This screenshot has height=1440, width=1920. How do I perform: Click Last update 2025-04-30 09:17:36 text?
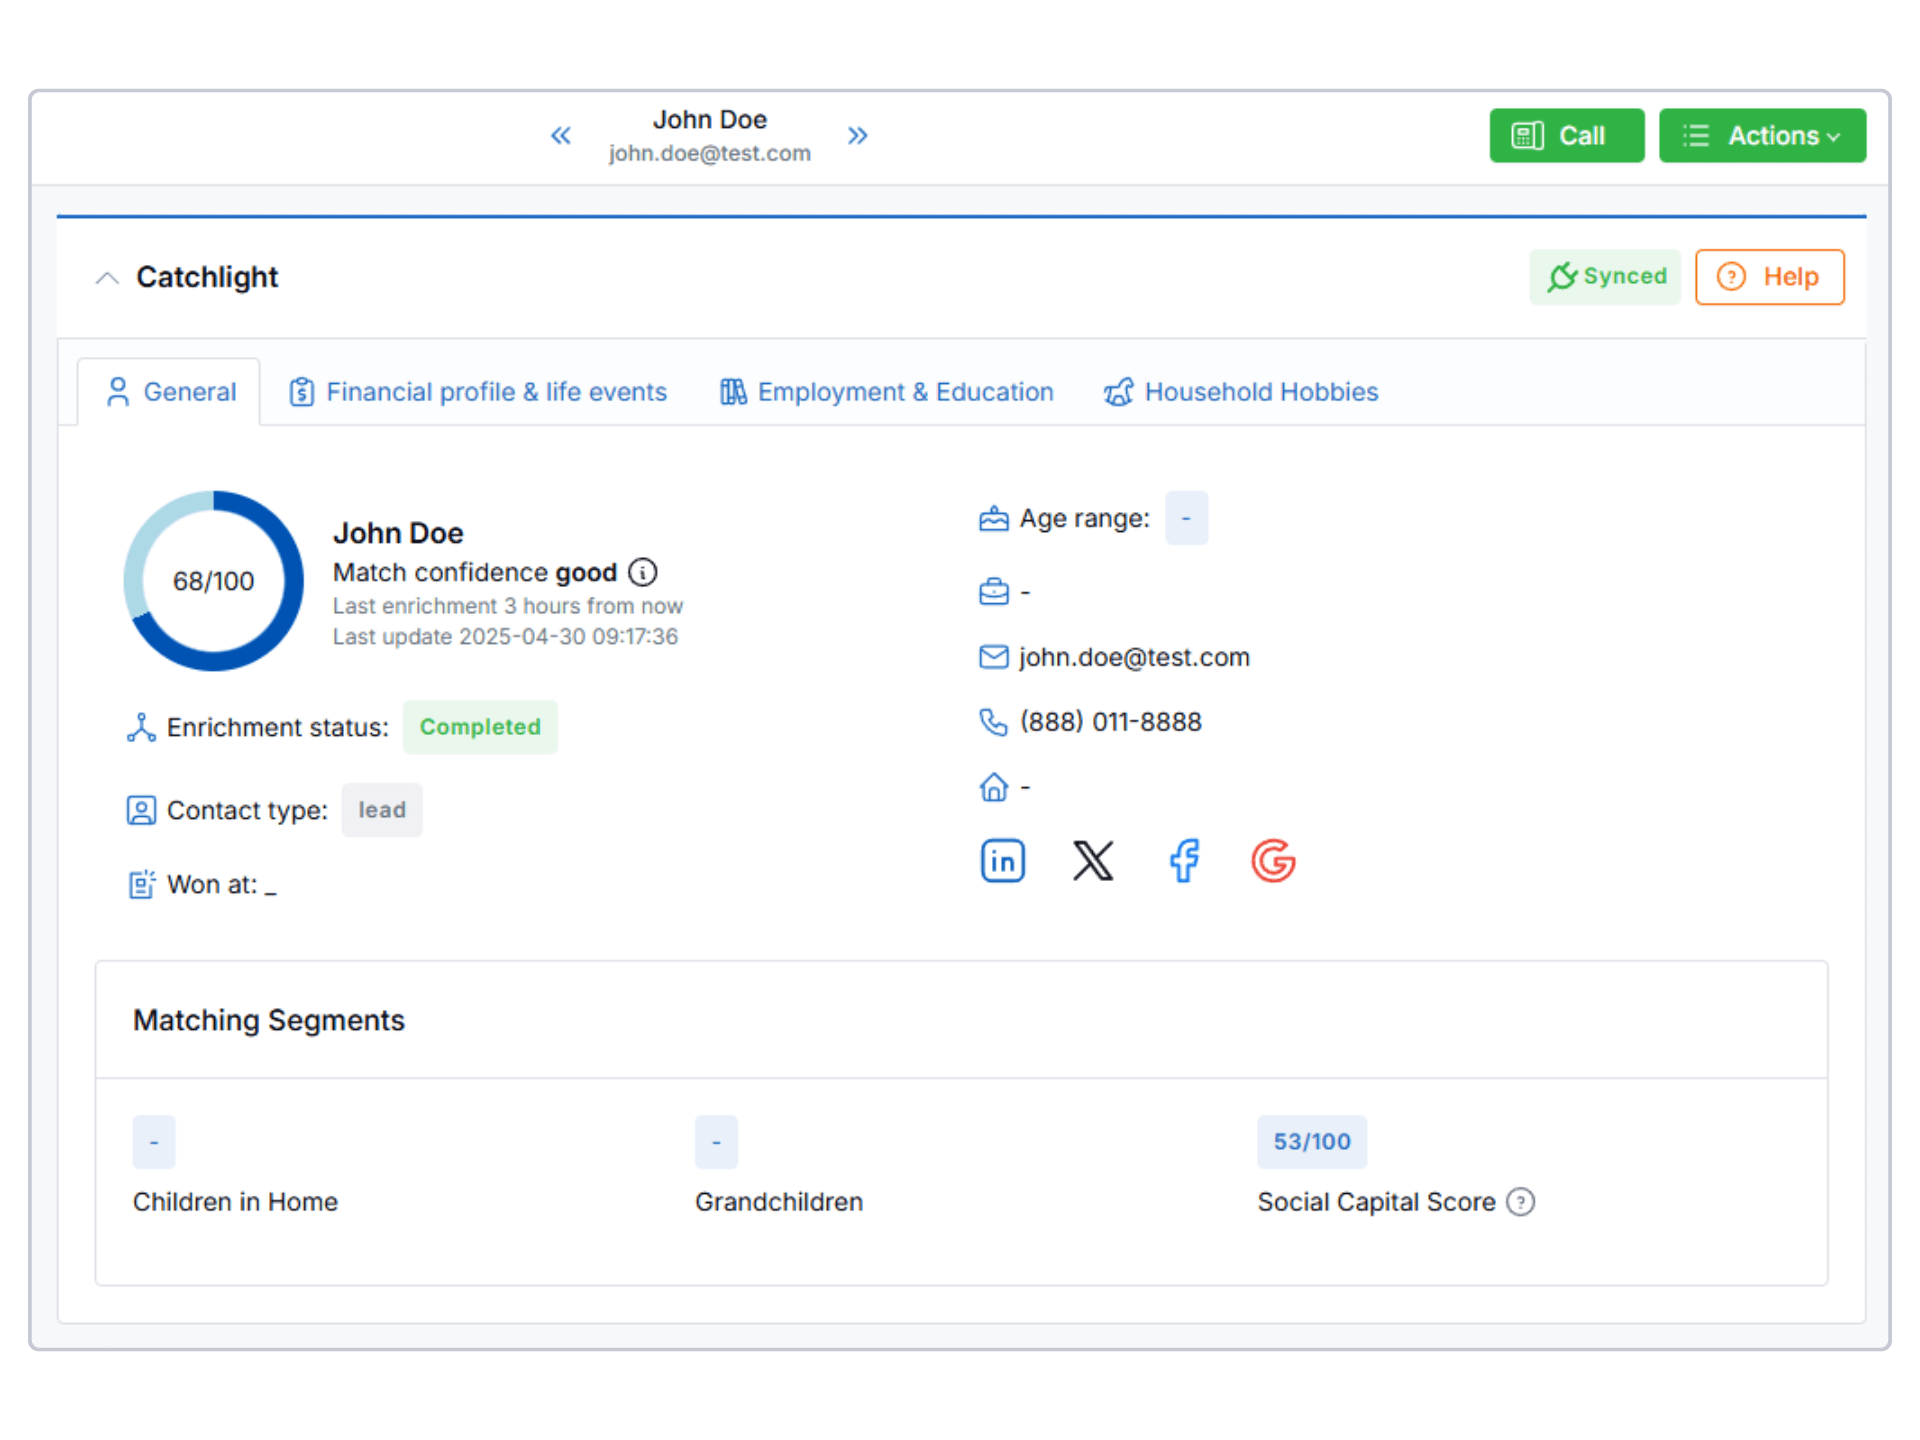505,637
